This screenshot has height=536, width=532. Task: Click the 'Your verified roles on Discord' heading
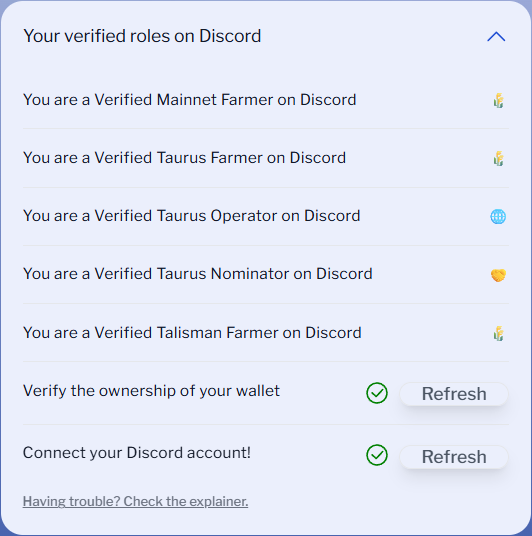(142, 36)
